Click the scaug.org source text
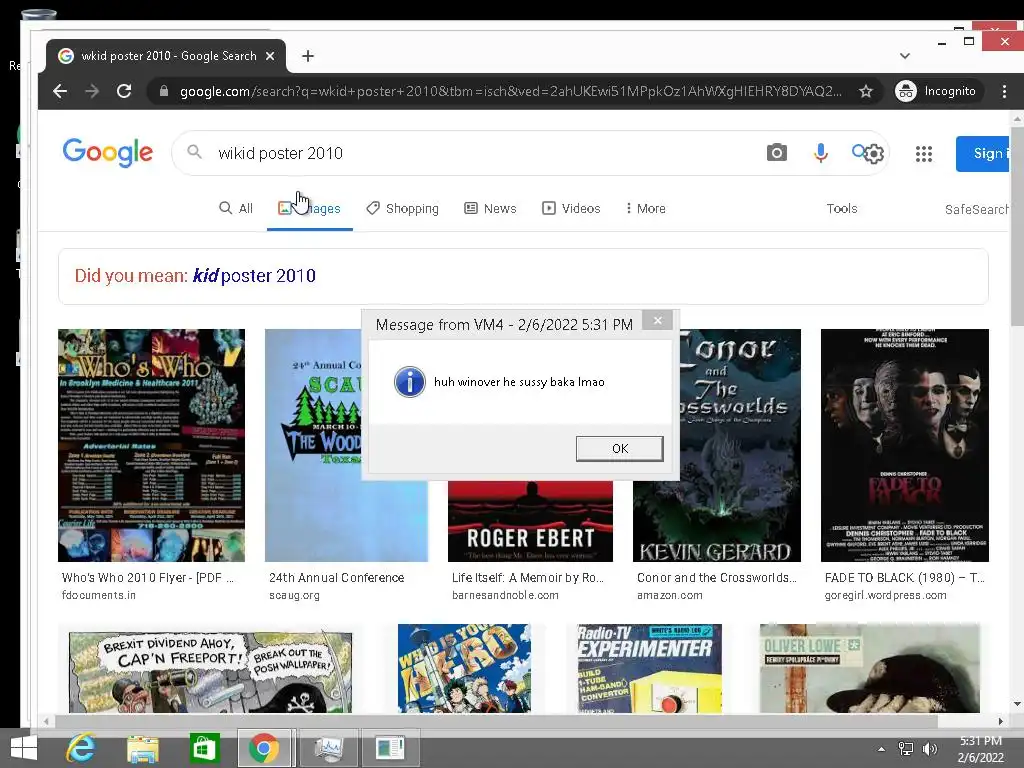 click(x=295, y=596)
